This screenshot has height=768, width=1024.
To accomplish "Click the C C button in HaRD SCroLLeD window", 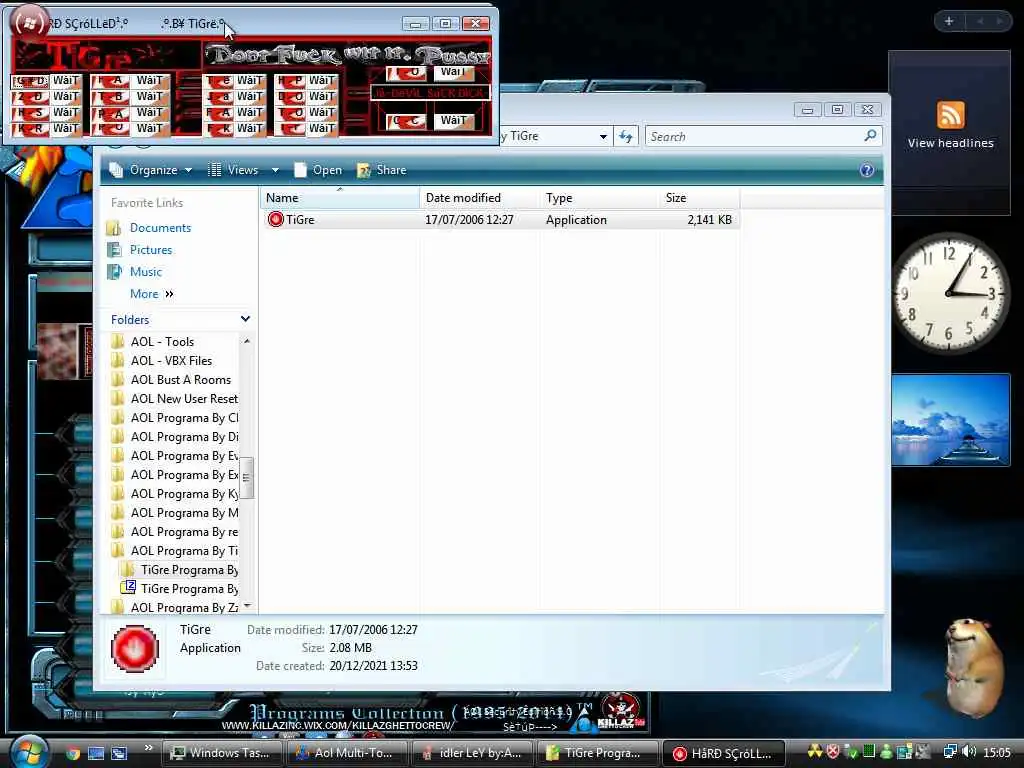I will [406, 121].
